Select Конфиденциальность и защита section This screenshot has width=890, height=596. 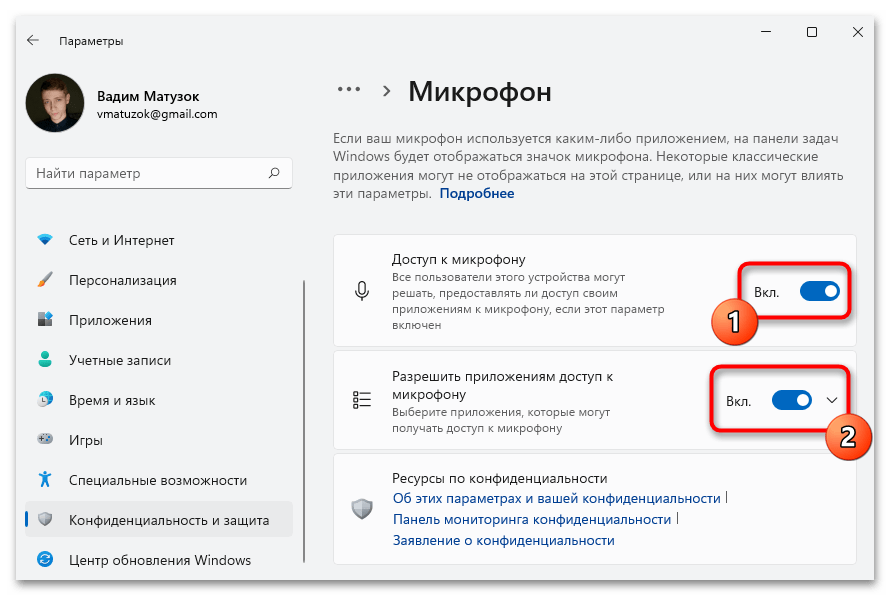click(159, 519)
